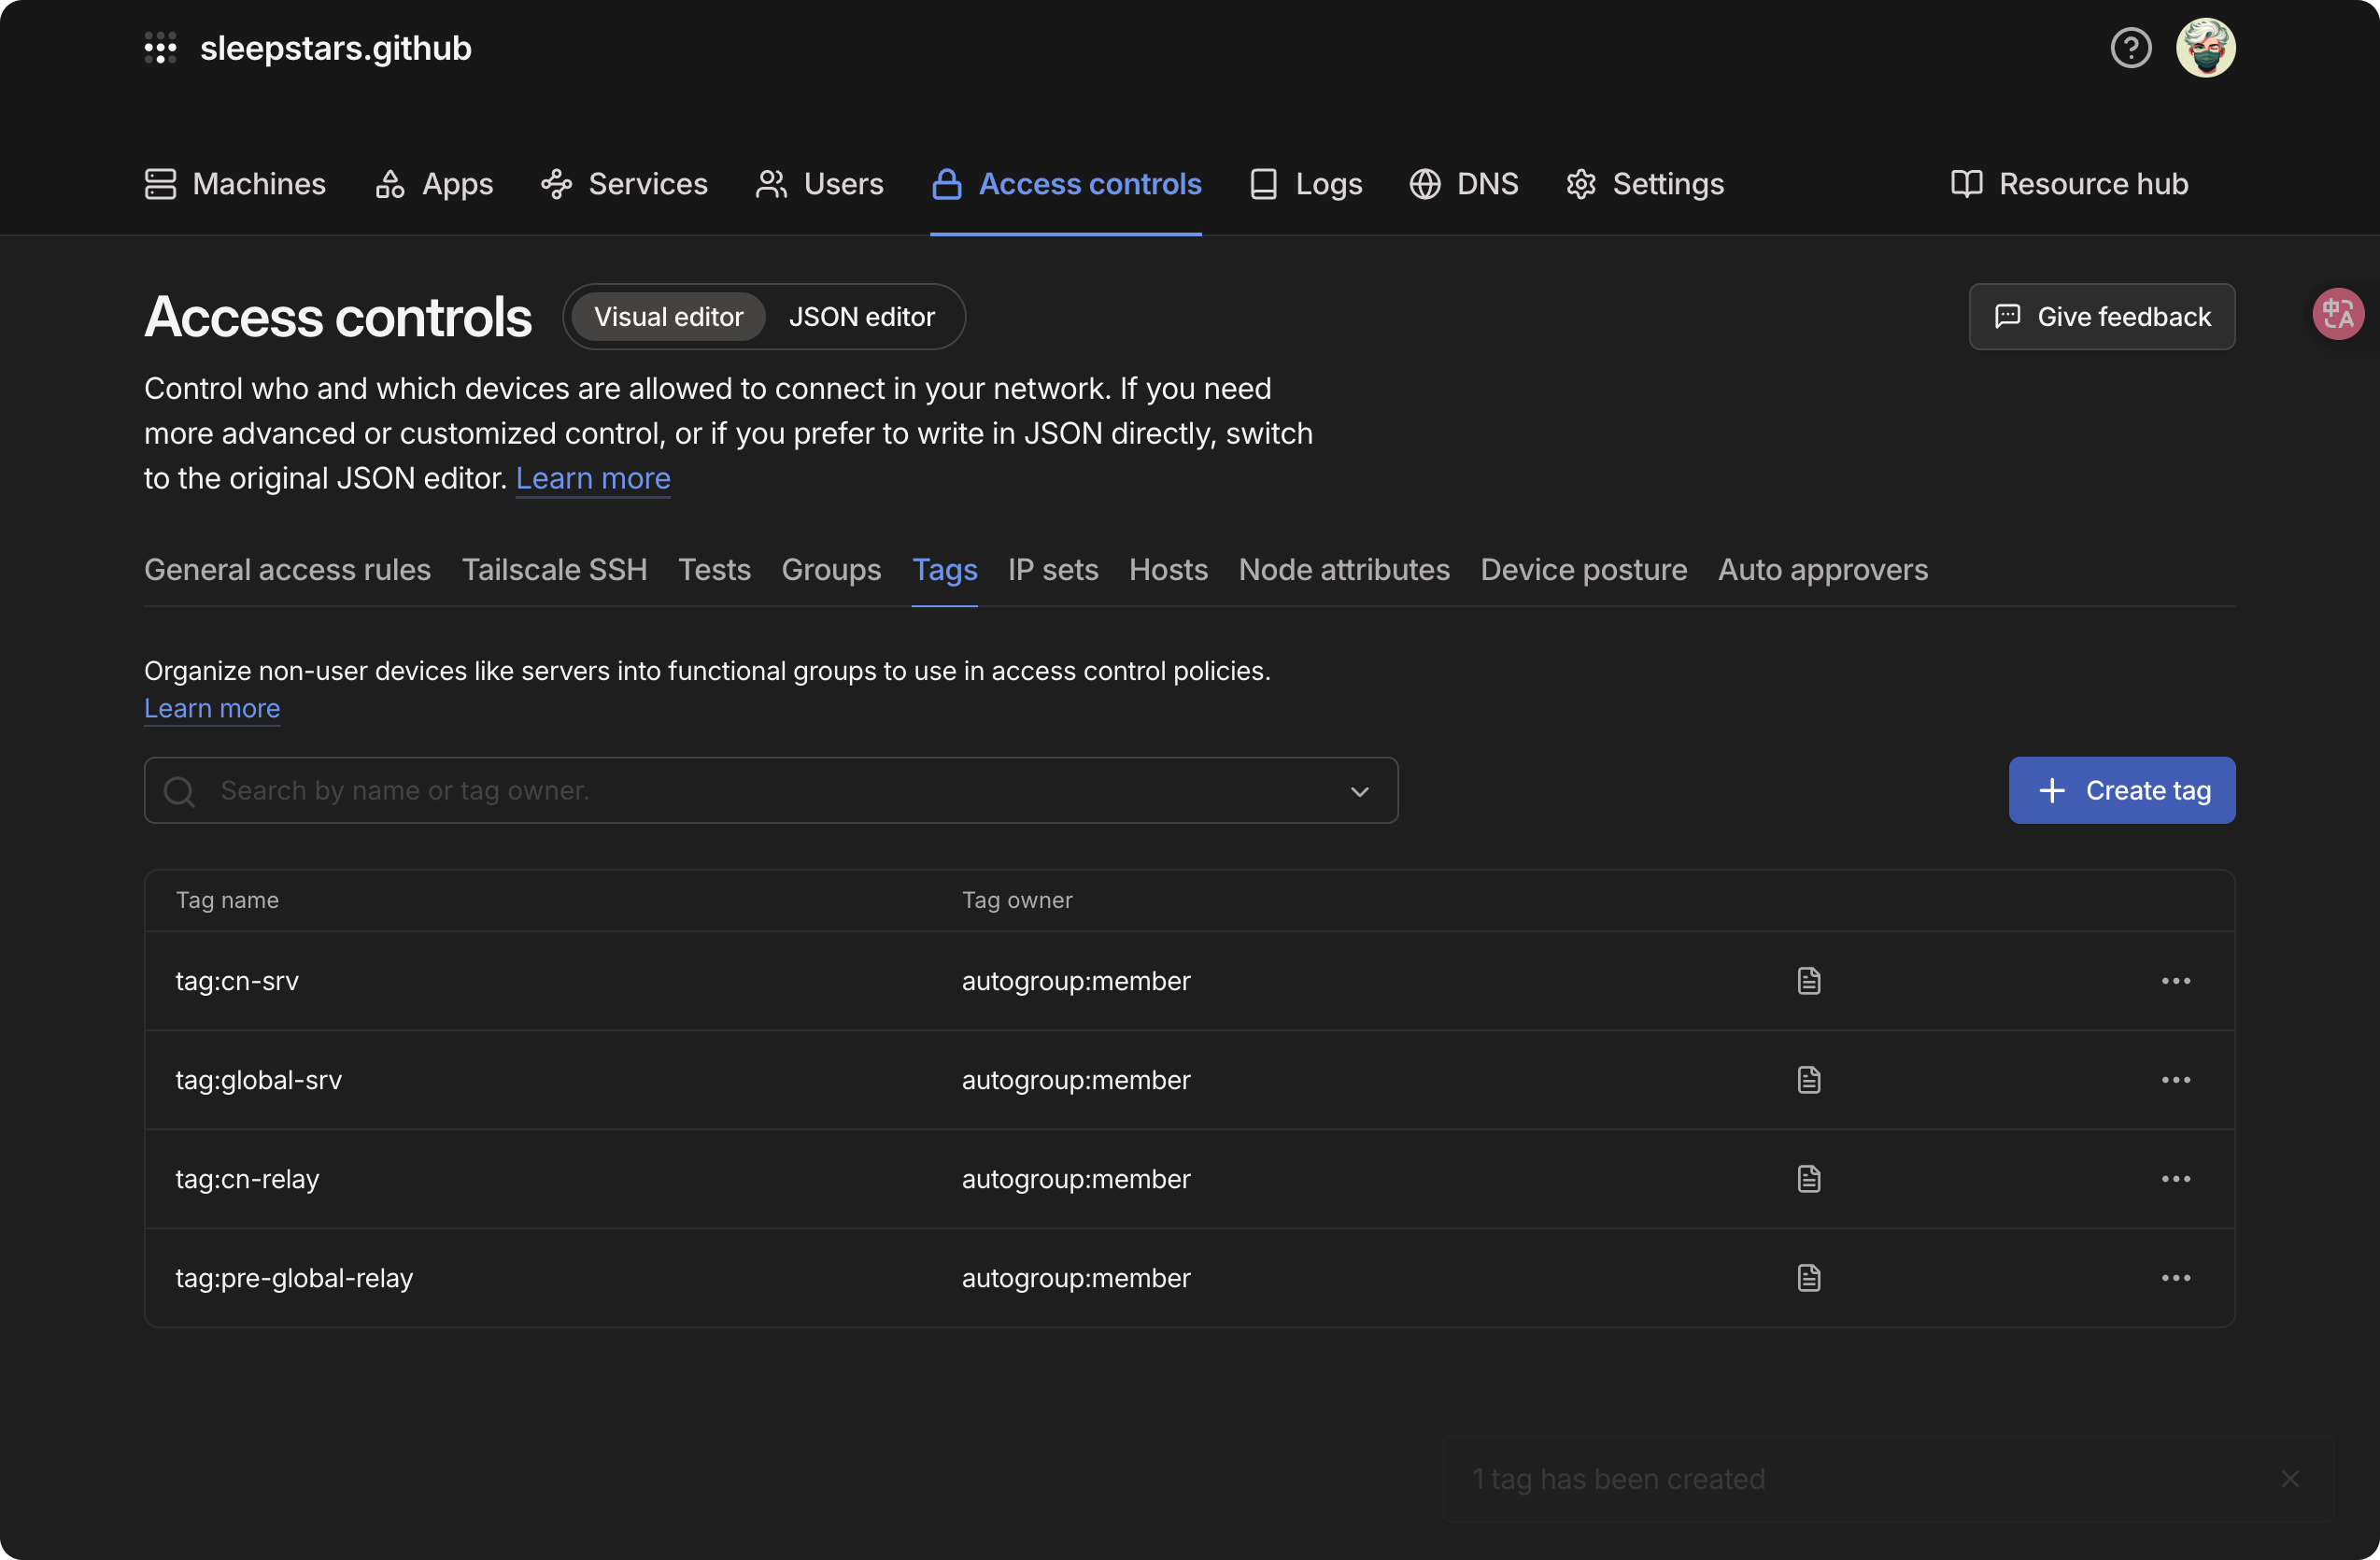2380x1560 pixels.
Task: Click the Create tag button
Action: 2121,791
